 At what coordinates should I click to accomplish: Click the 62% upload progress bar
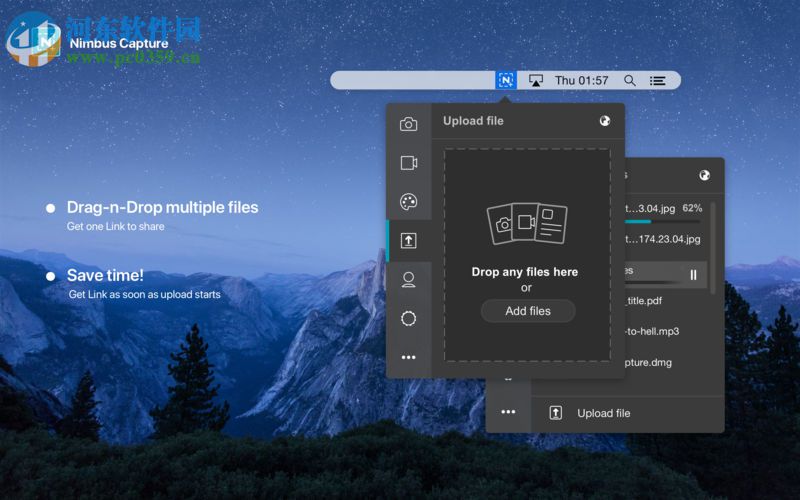tap(663, 221)
